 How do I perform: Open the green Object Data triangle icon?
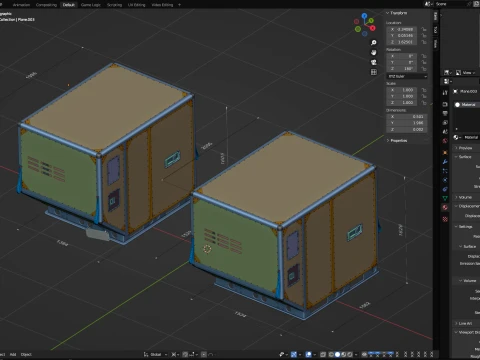pos(445,198)
